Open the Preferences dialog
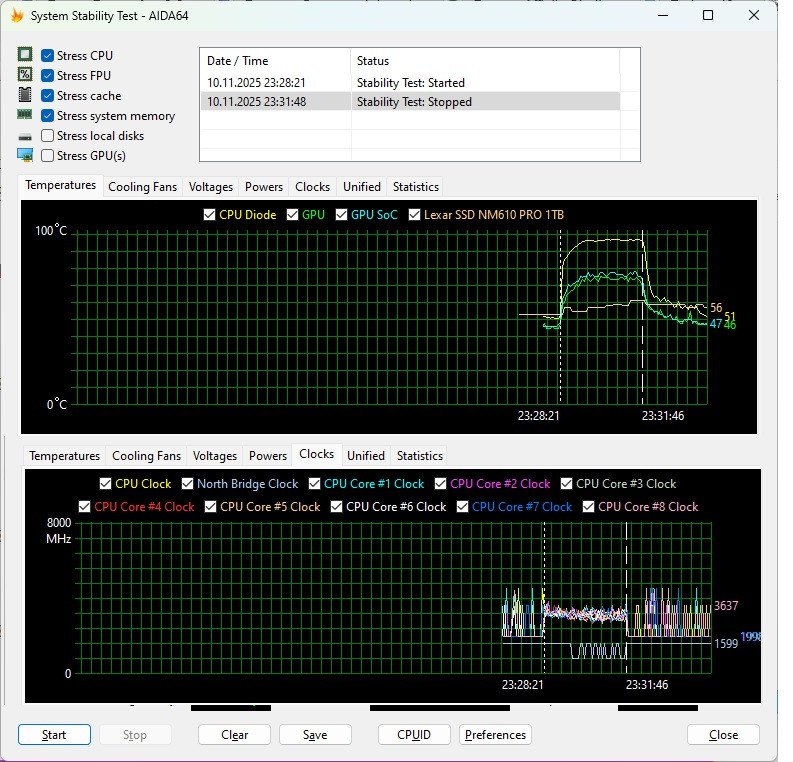Image resolution: width=793 pixels, height=762 pixels. 495,735
